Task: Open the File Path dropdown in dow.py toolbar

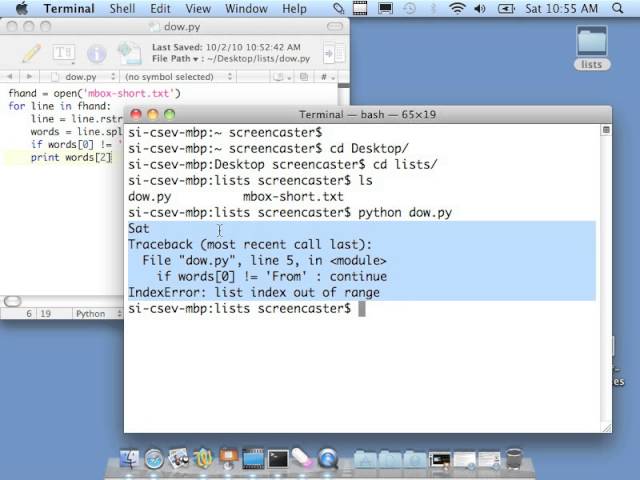Action: (x=176, y=59)
